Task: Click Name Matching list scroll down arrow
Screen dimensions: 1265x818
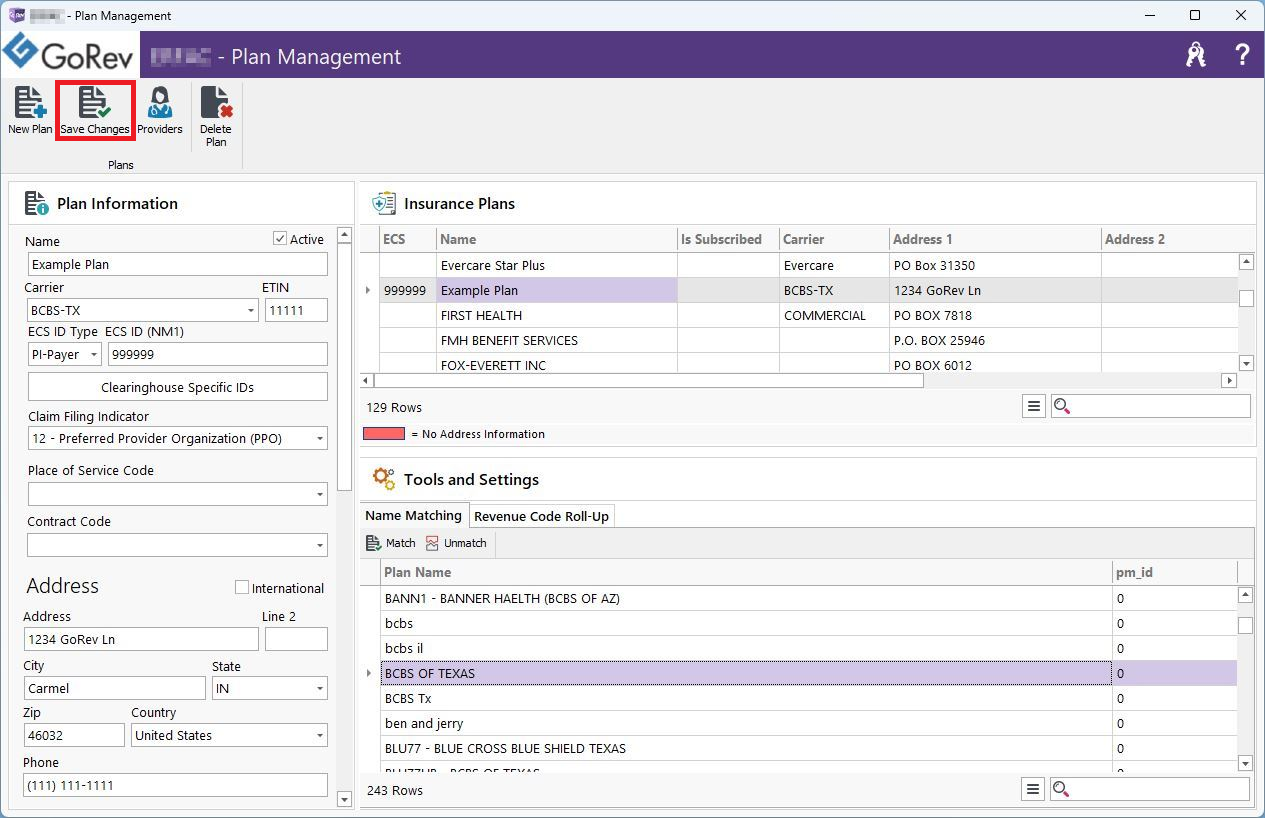Action: tap(1245, 764)
